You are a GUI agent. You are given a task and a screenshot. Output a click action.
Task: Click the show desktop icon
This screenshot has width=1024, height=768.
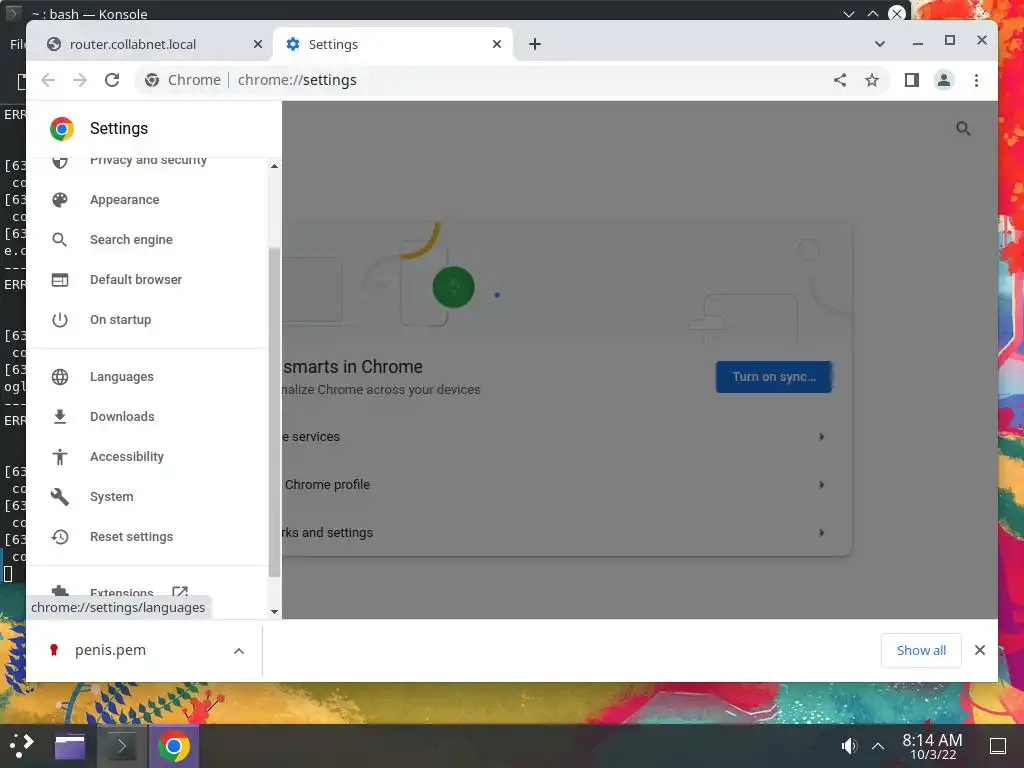[998, 746]
